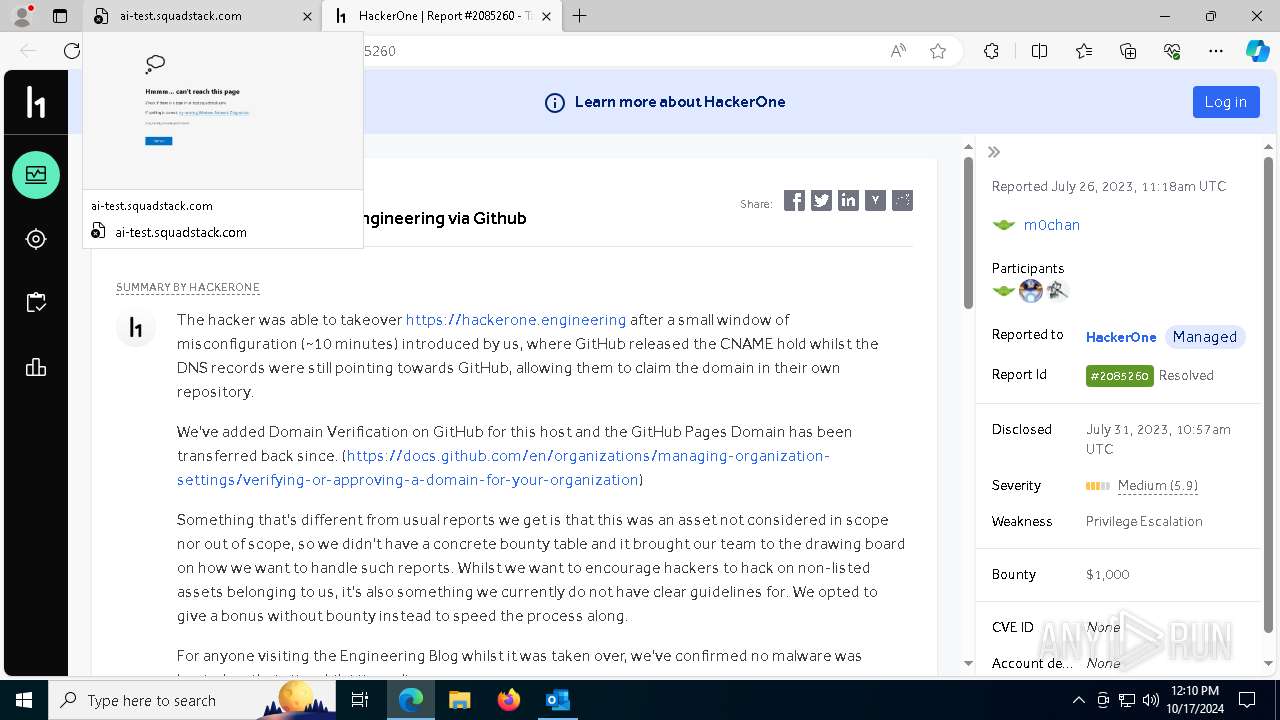Open Browser essentials heart icon
1280x720 pixels.
point(1172,51)
